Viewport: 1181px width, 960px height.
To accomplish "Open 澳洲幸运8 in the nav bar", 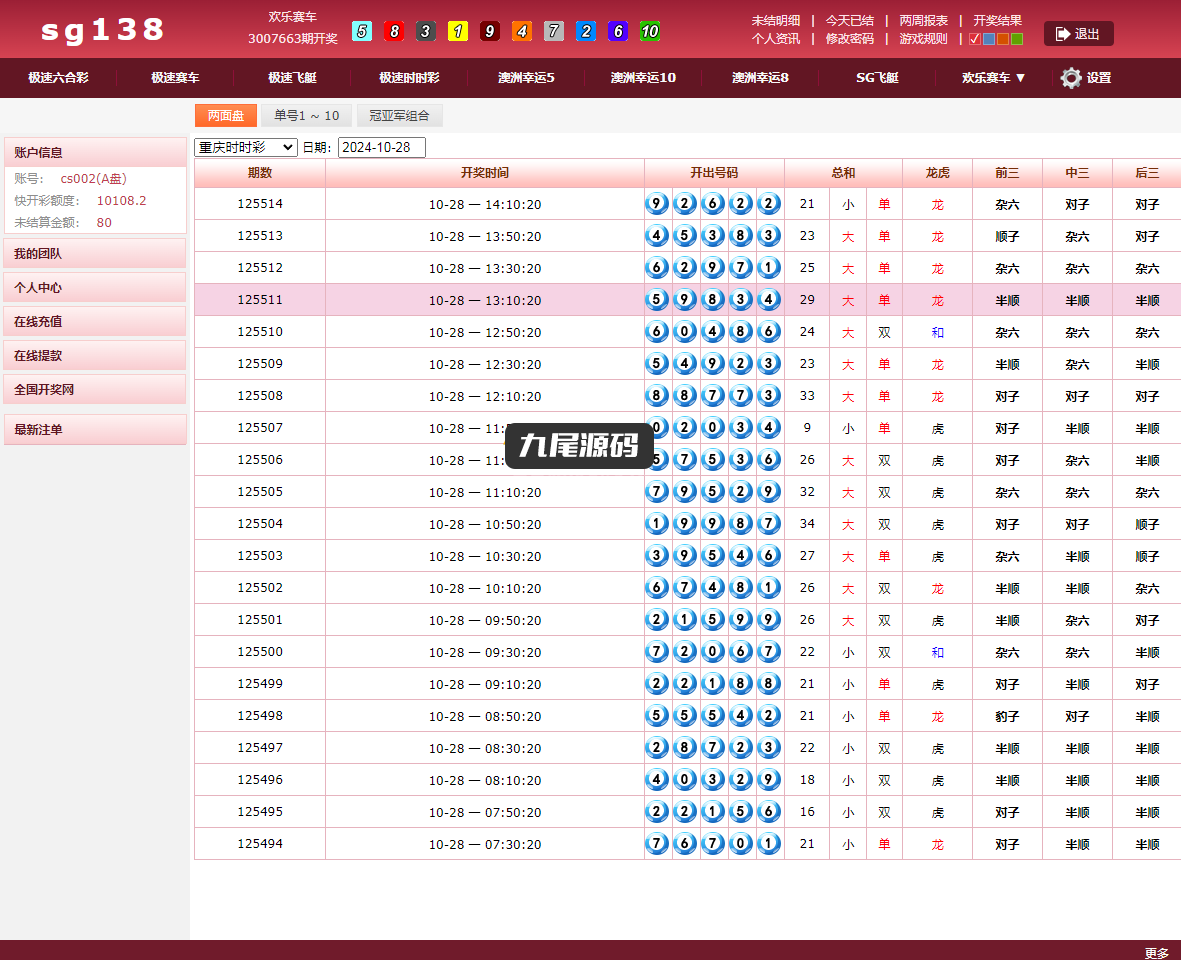I will [x=760, y=78].
